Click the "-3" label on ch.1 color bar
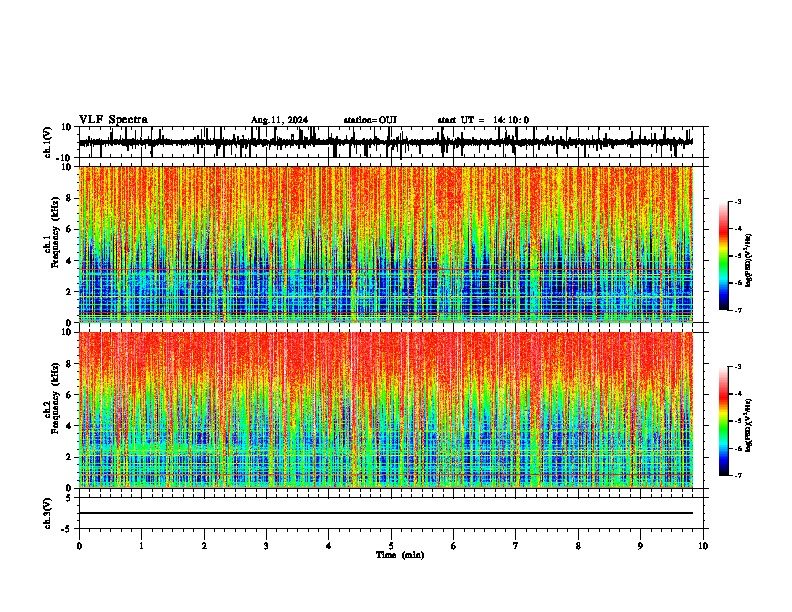The image size is (792, 612). [x=737, y=201]
